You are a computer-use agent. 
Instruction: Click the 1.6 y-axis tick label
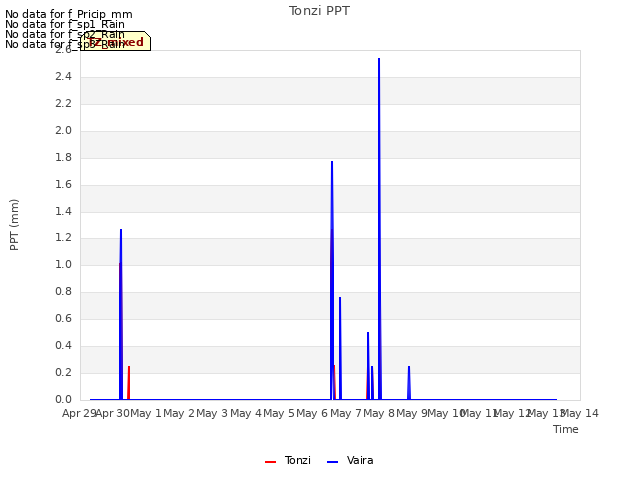(63, 184)
